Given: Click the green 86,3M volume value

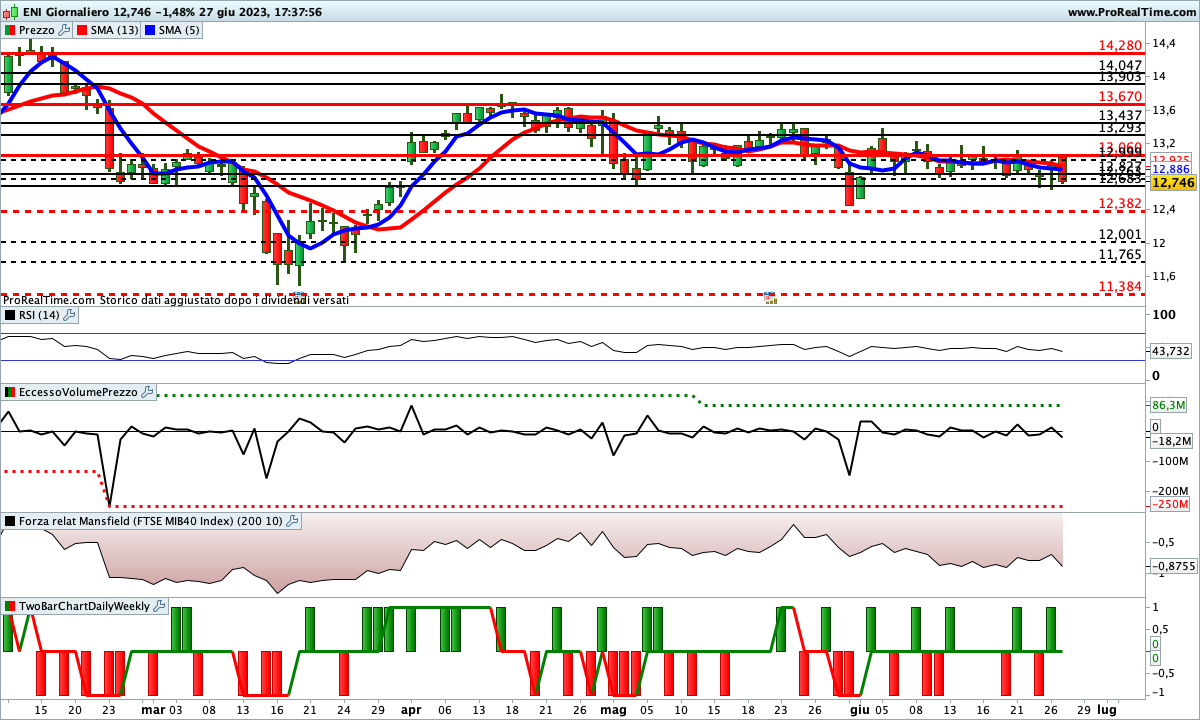Looking at the screenshot, I should pyautogui.click(x=1169, y=405).
